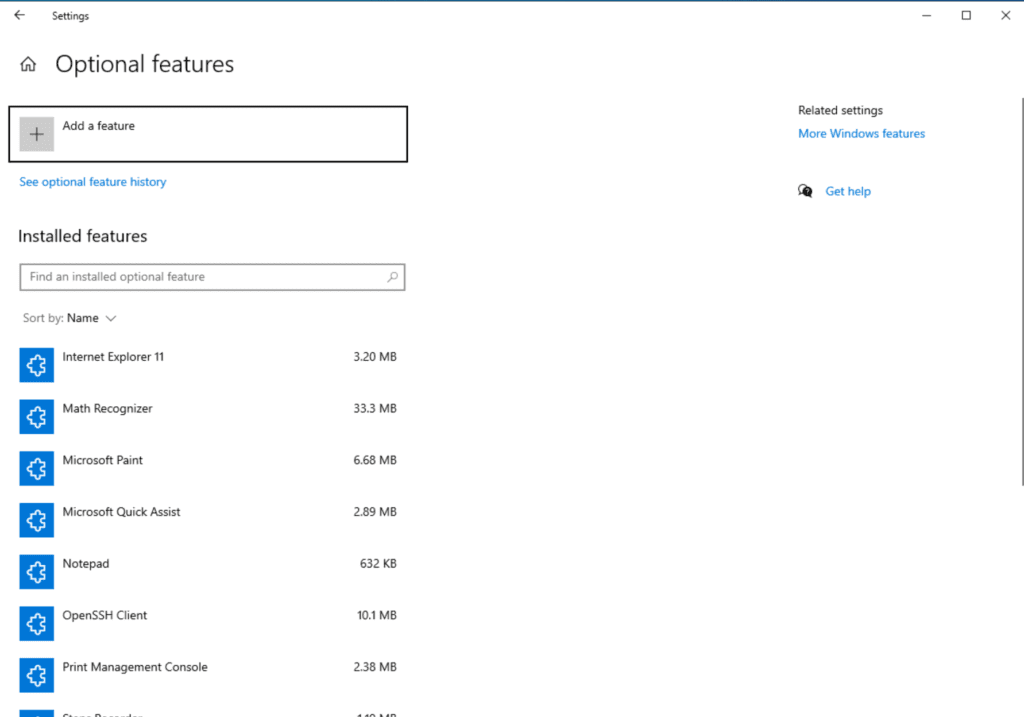Click the Installed features heading
The image size is (1024, 717).
click(x=83, y=236)
